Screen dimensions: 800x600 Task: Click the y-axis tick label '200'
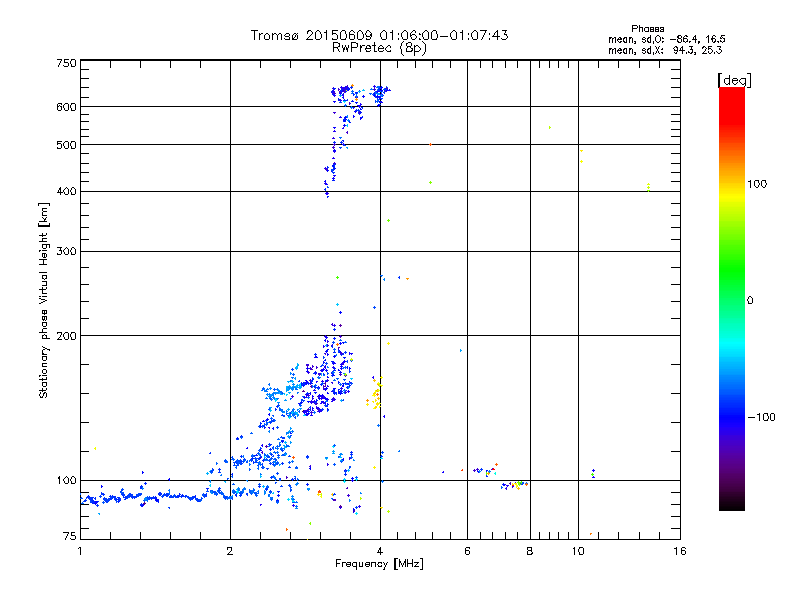click(x=66, y=336)
